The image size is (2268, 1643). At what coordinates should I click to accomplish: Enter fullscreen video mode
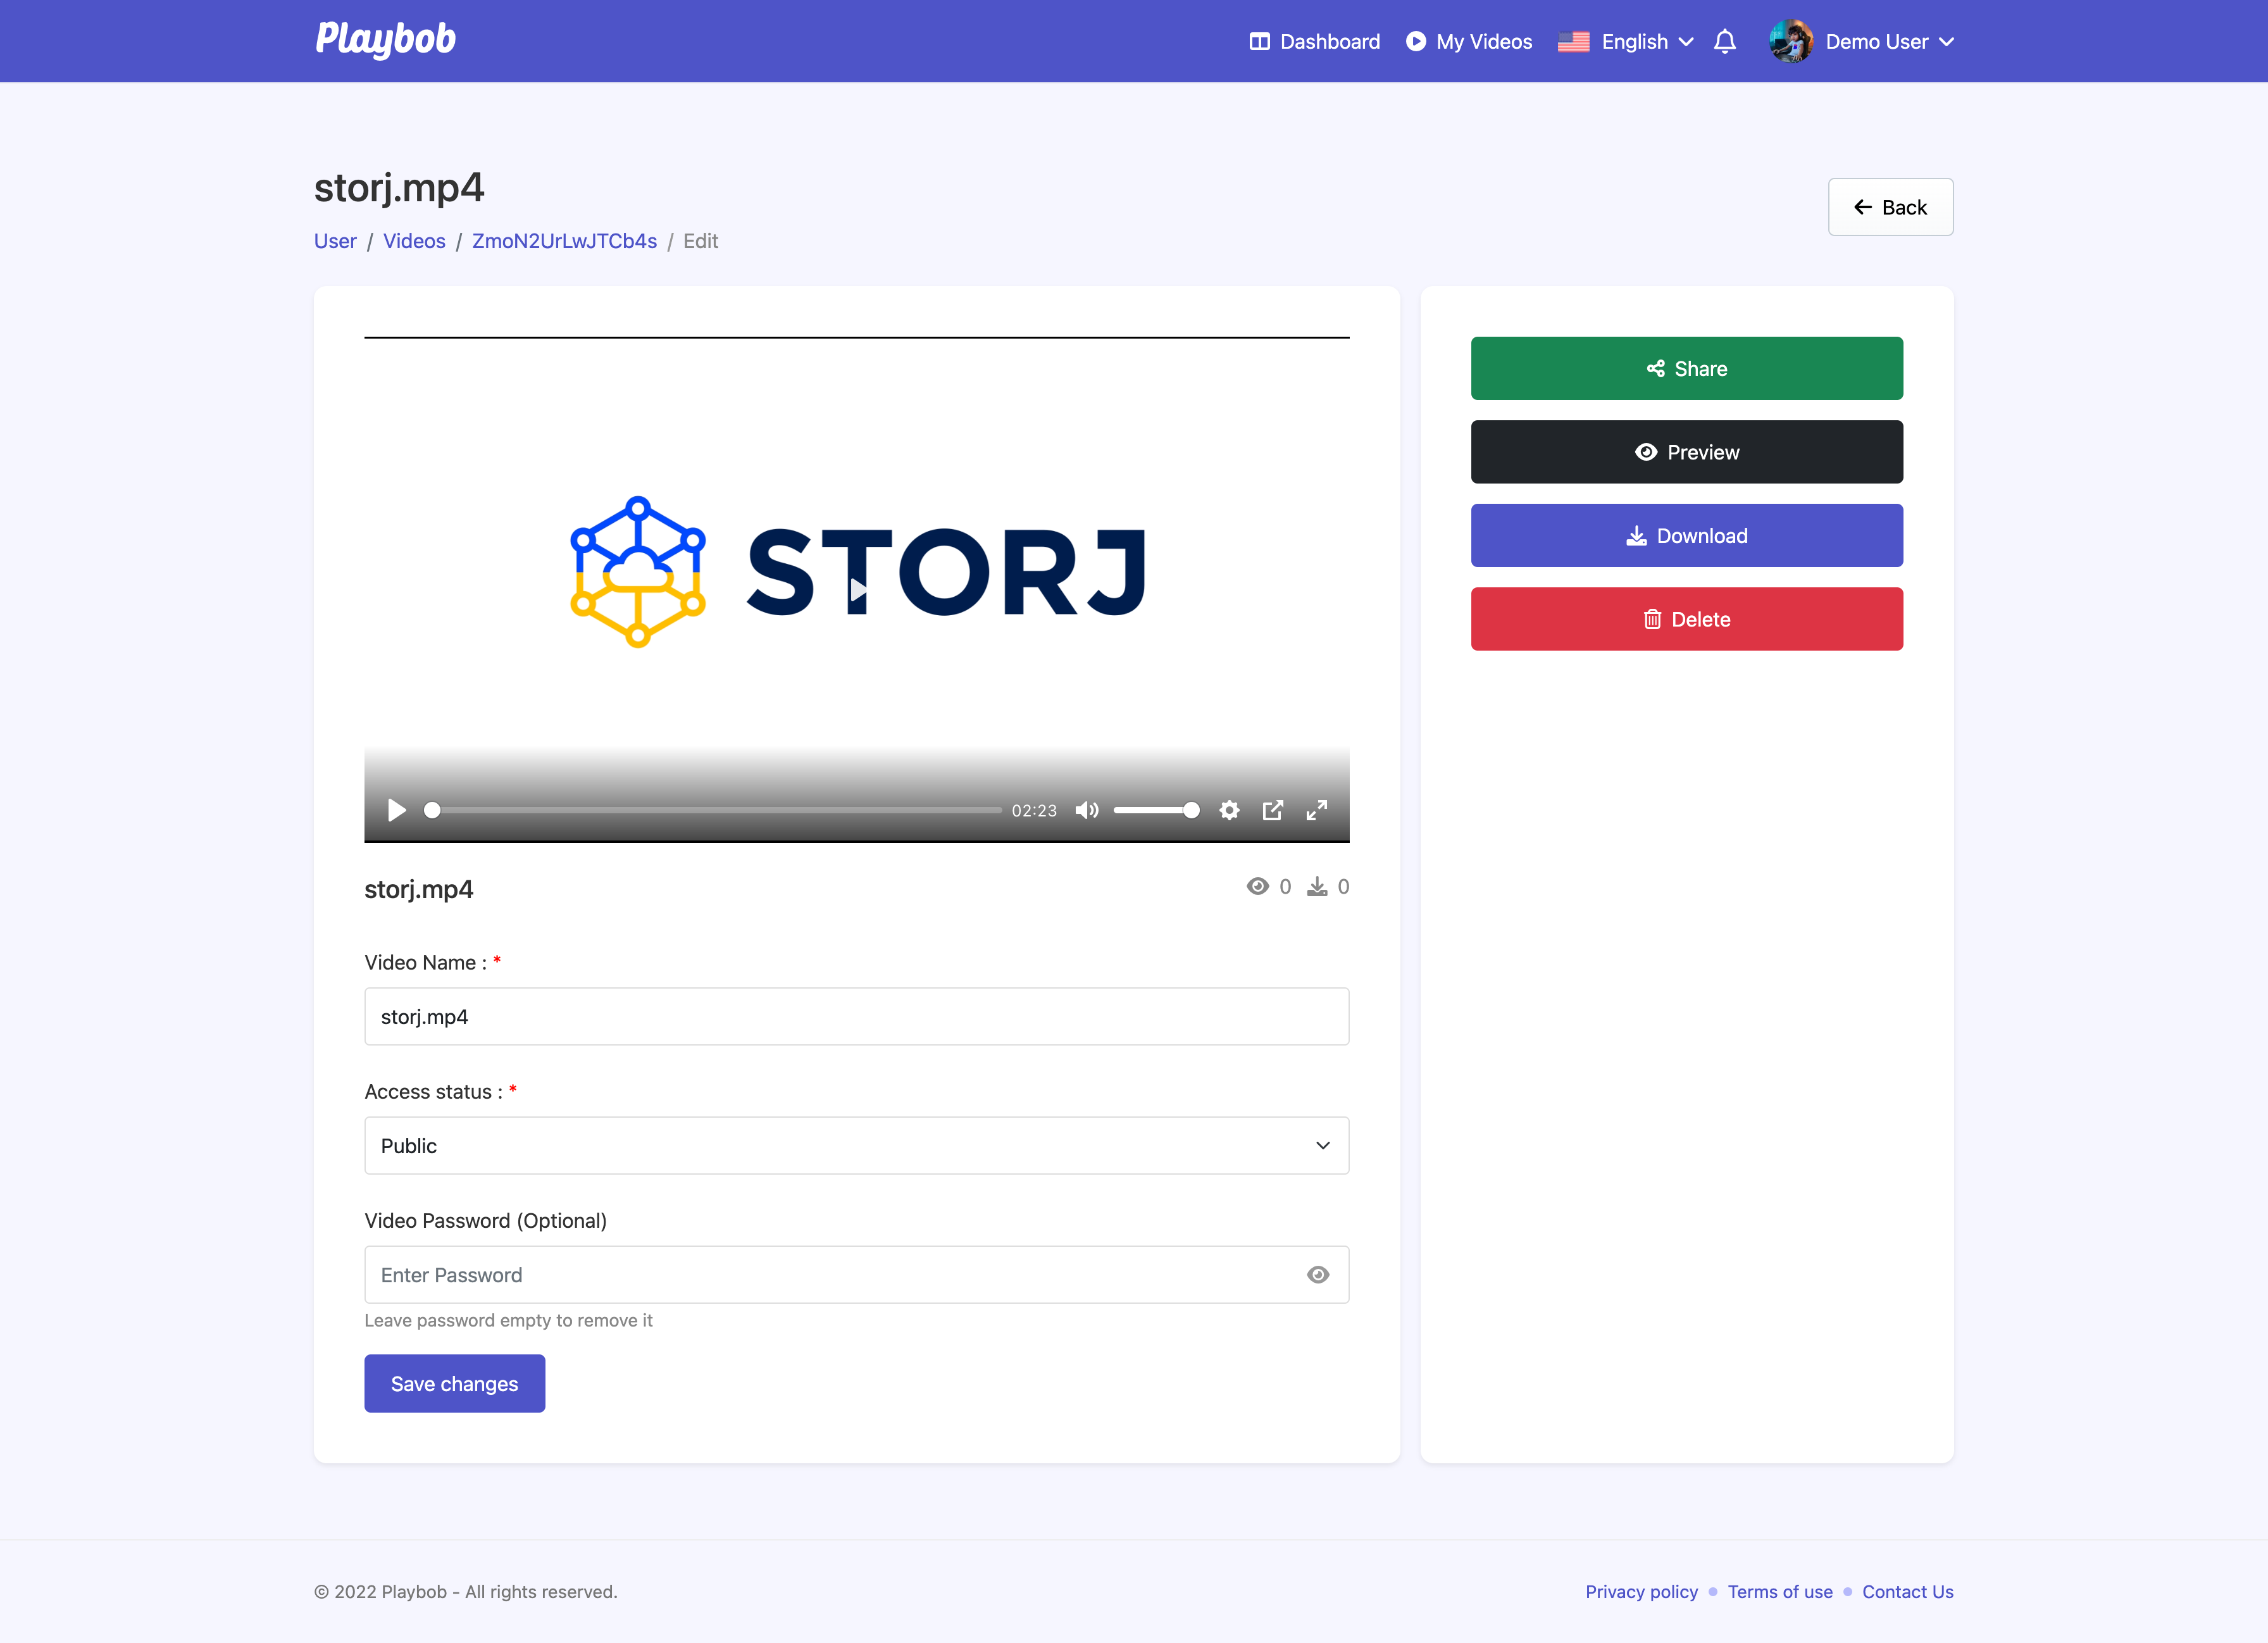pyautogui.click(x=1316, y=810)
